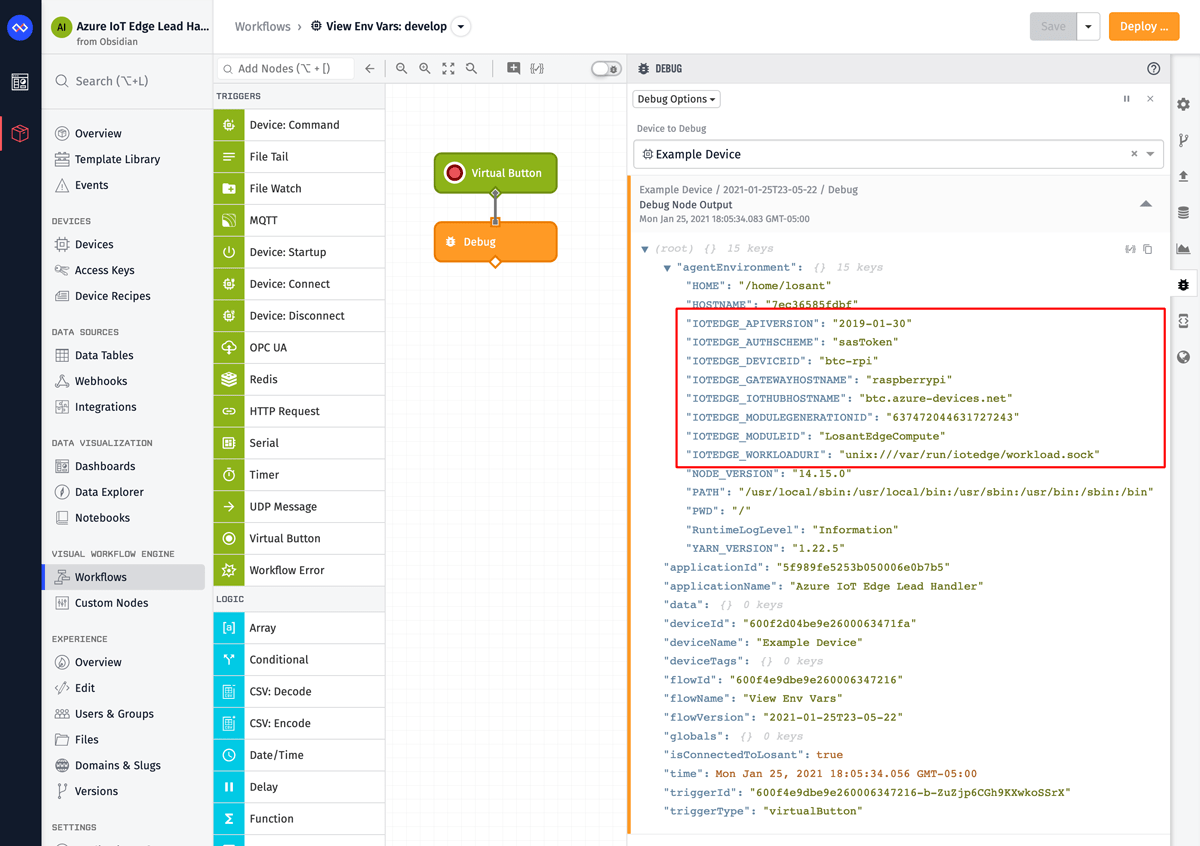Image resolution: width=1200 pixels, height=846 pixels.
Task: Add a comment note to the canvas
Action: click(x=513, y=69)
